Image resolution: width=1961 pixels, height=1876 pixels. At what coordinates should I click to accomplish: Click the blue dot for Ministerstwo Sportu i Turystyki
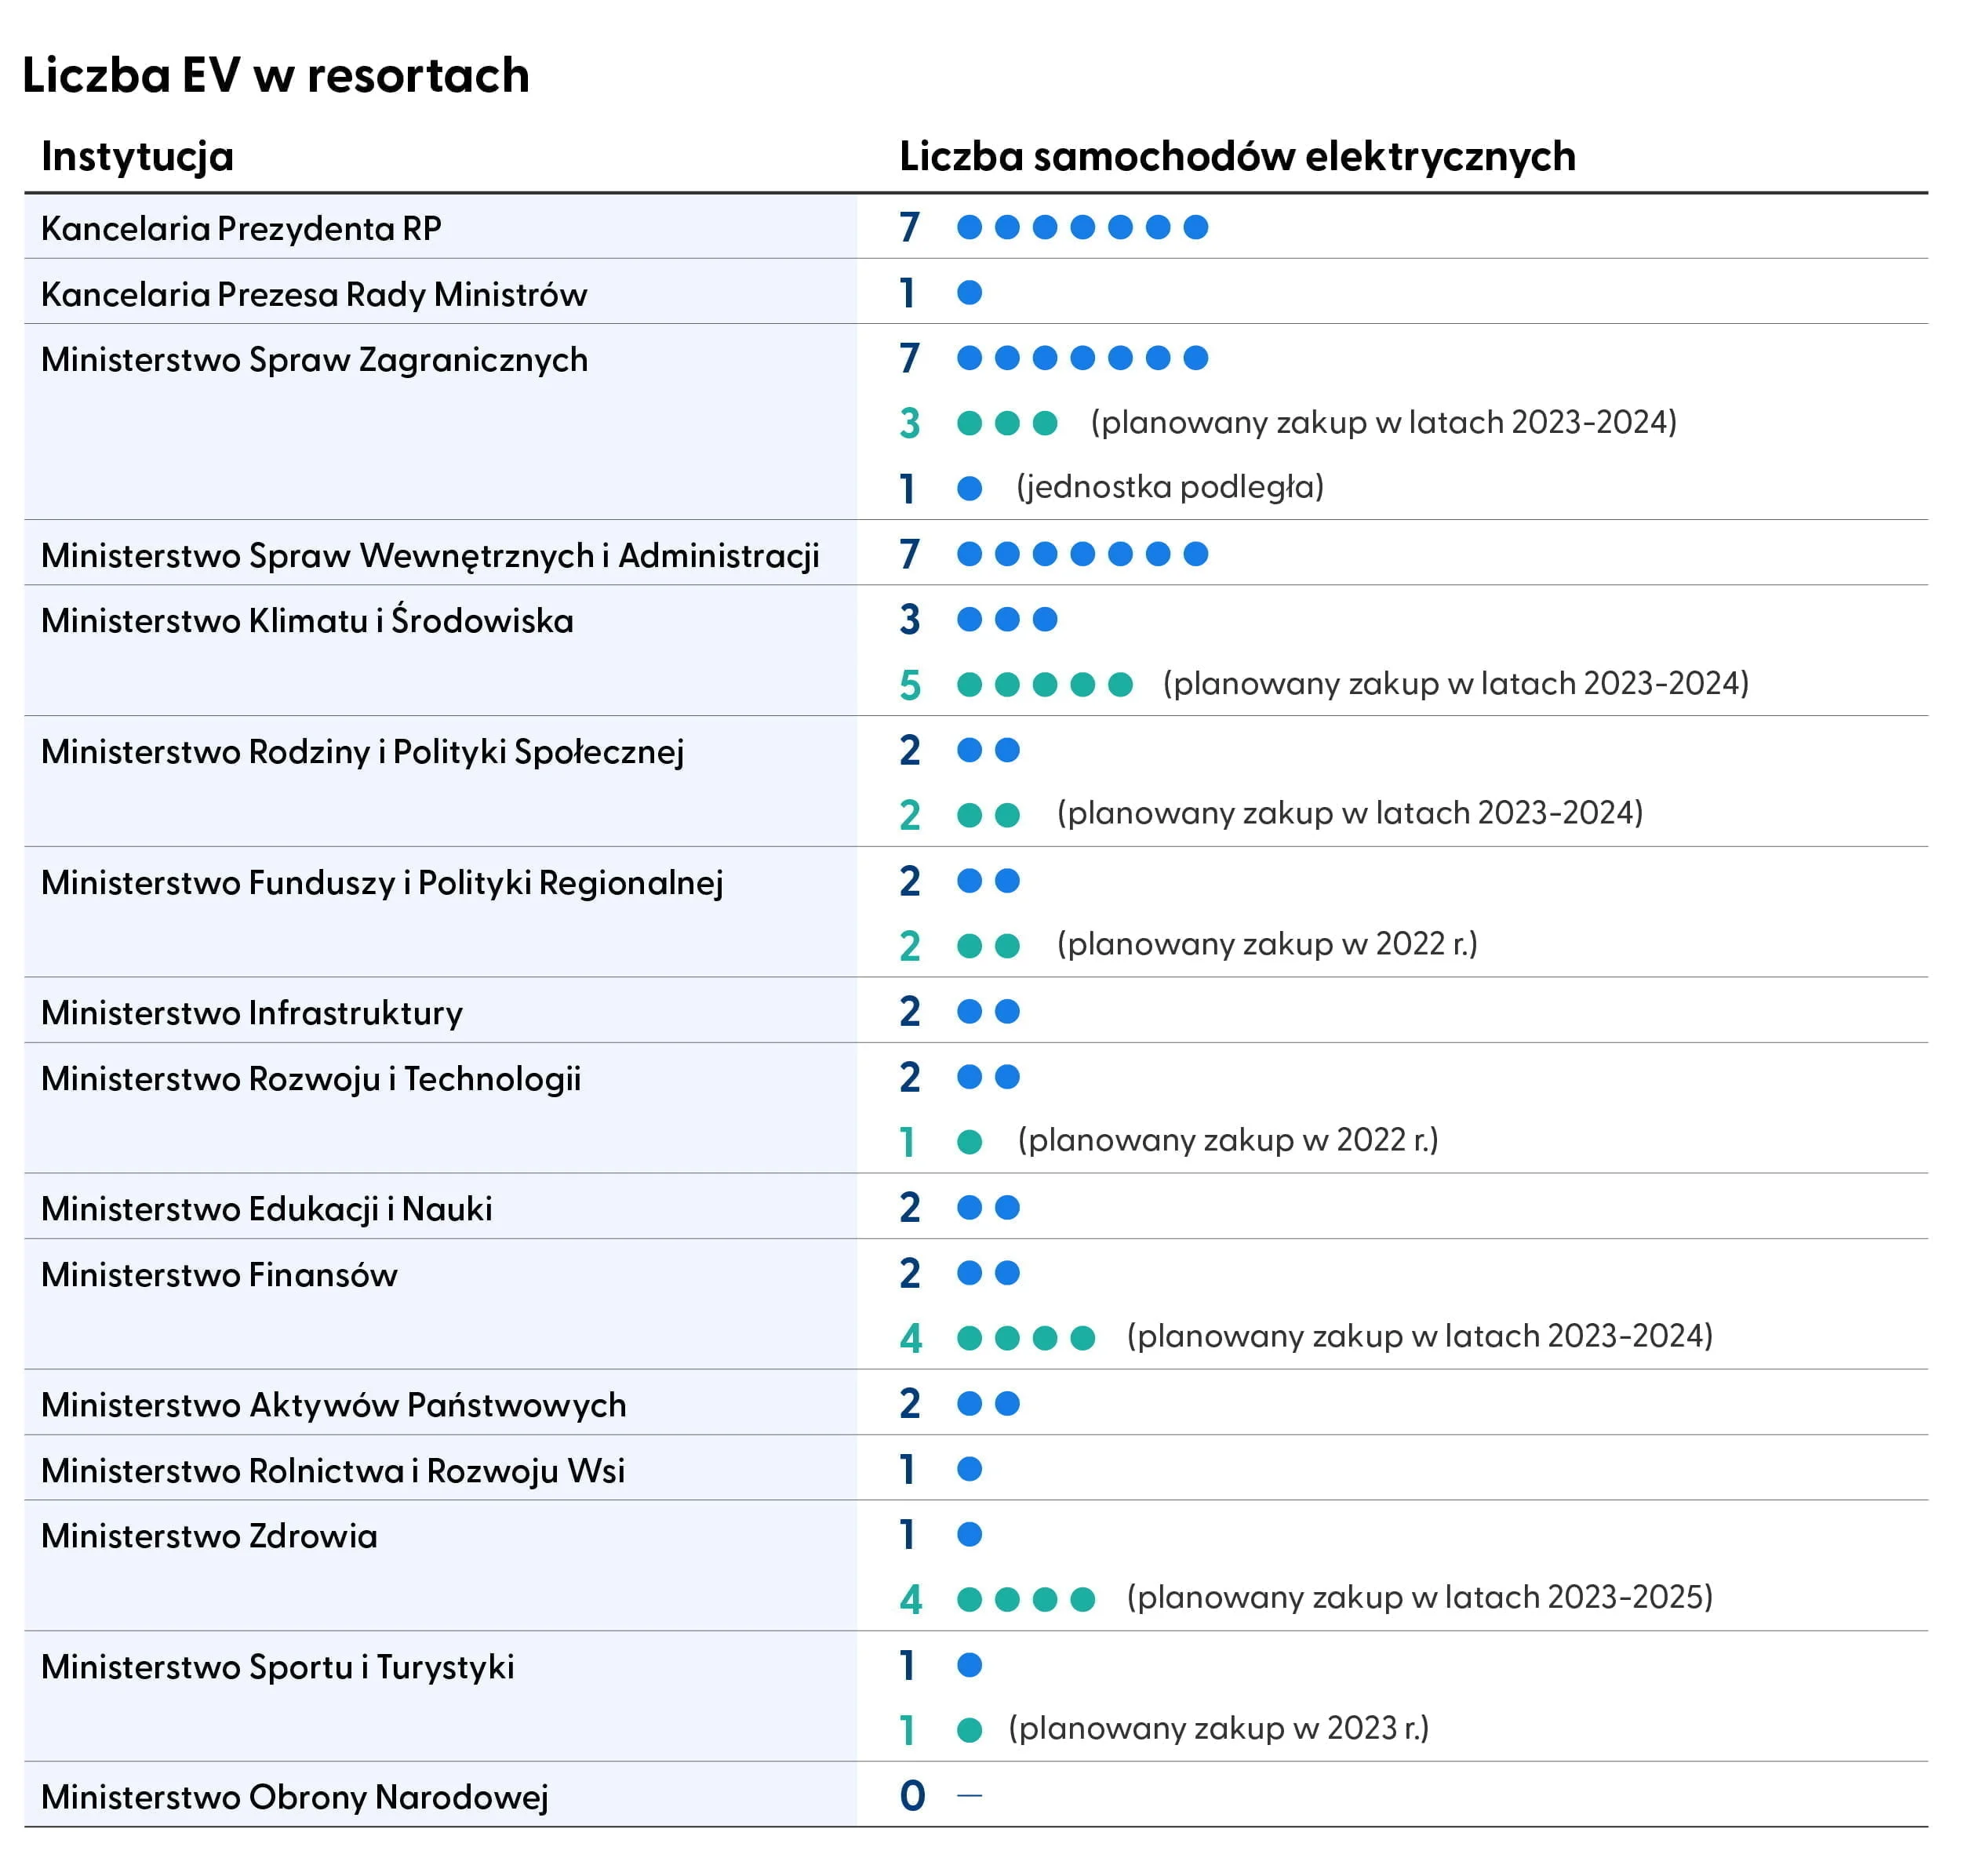pos(969,1665)
